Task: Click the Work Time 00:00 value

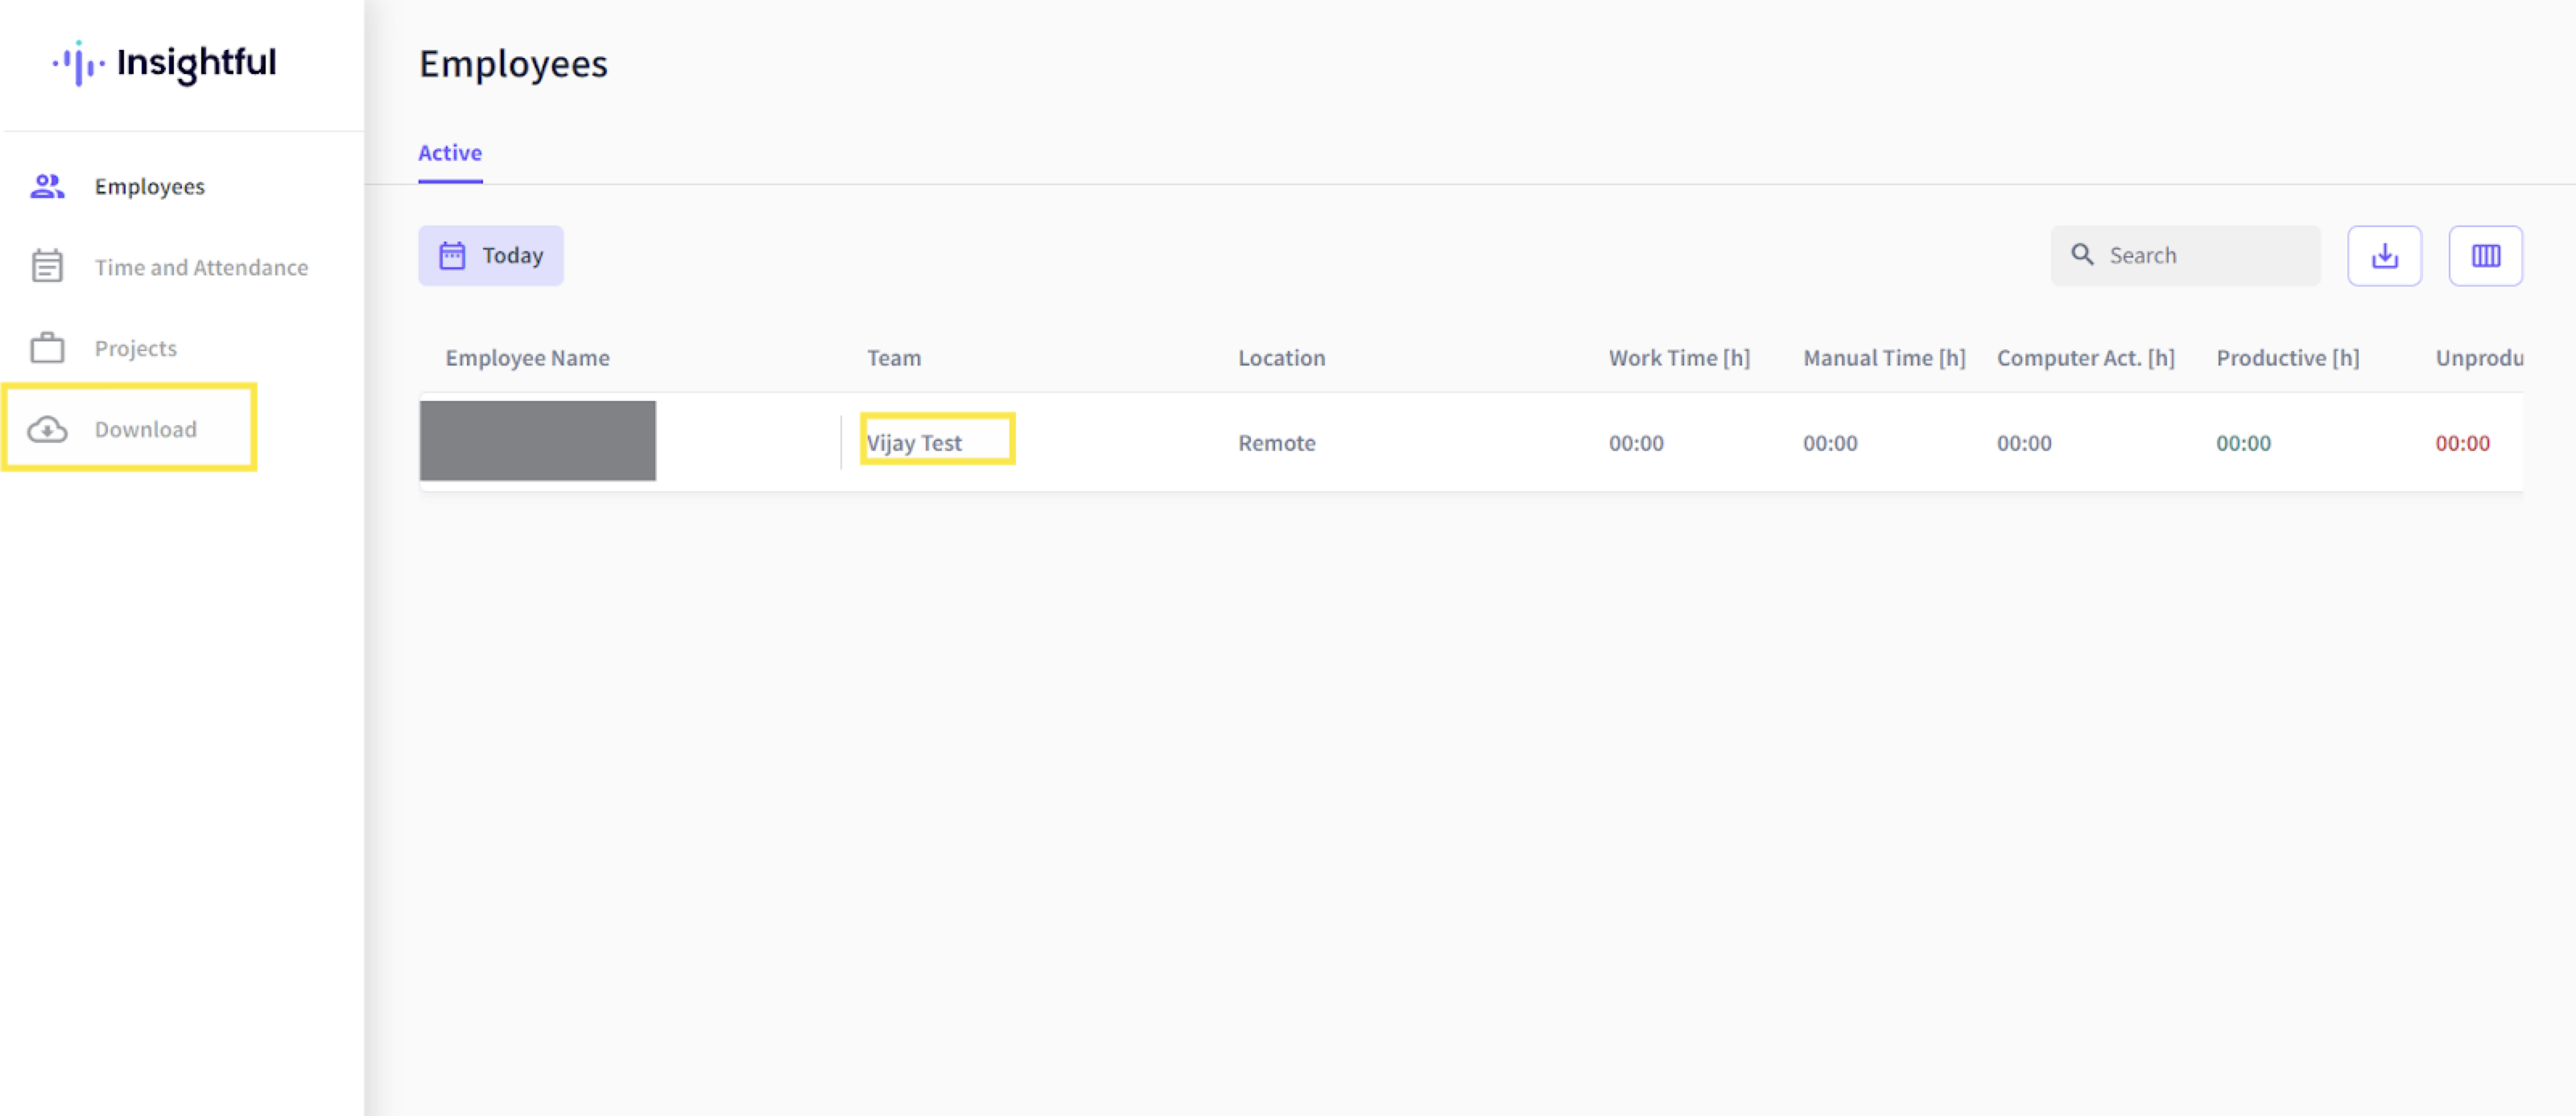Action: 1637,443
